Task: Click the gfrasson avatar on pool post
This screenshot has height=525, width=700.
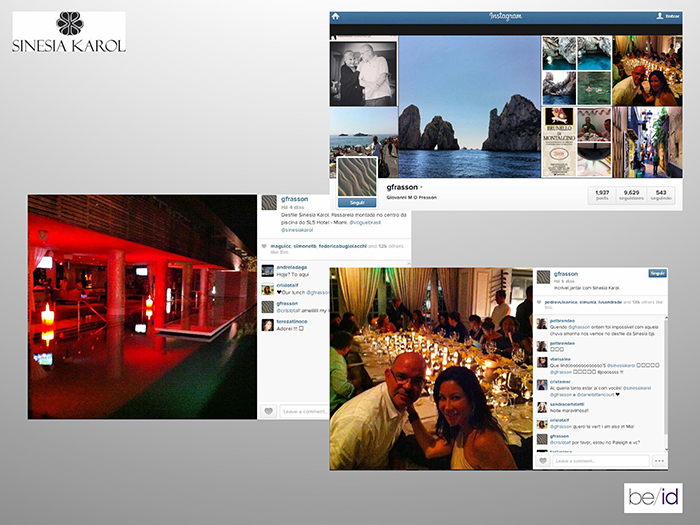Action: pos(269,203)
